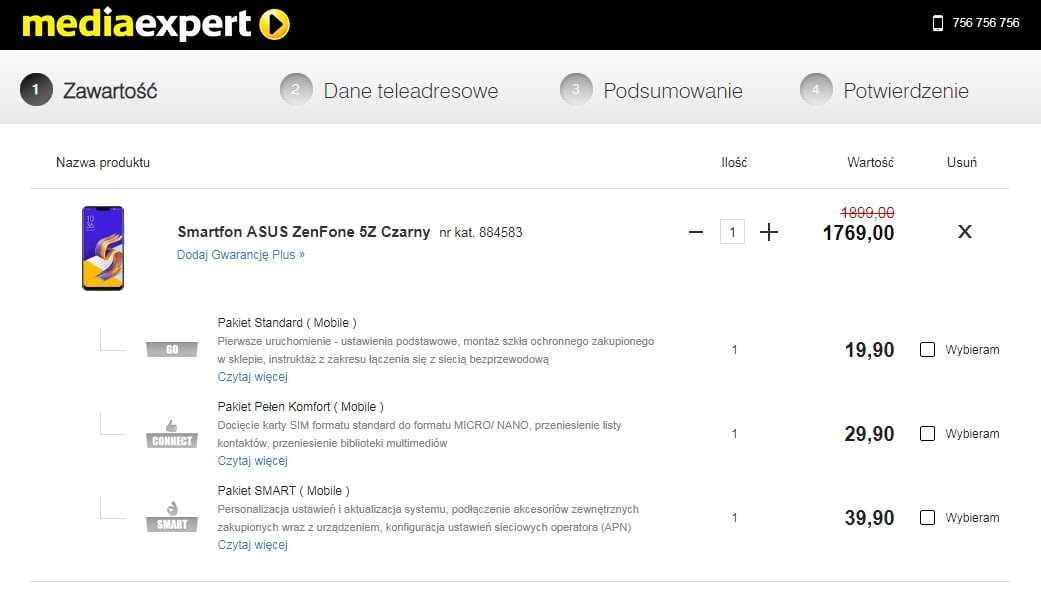
Task: Go to Podsumowanie step
Action: 673,91
